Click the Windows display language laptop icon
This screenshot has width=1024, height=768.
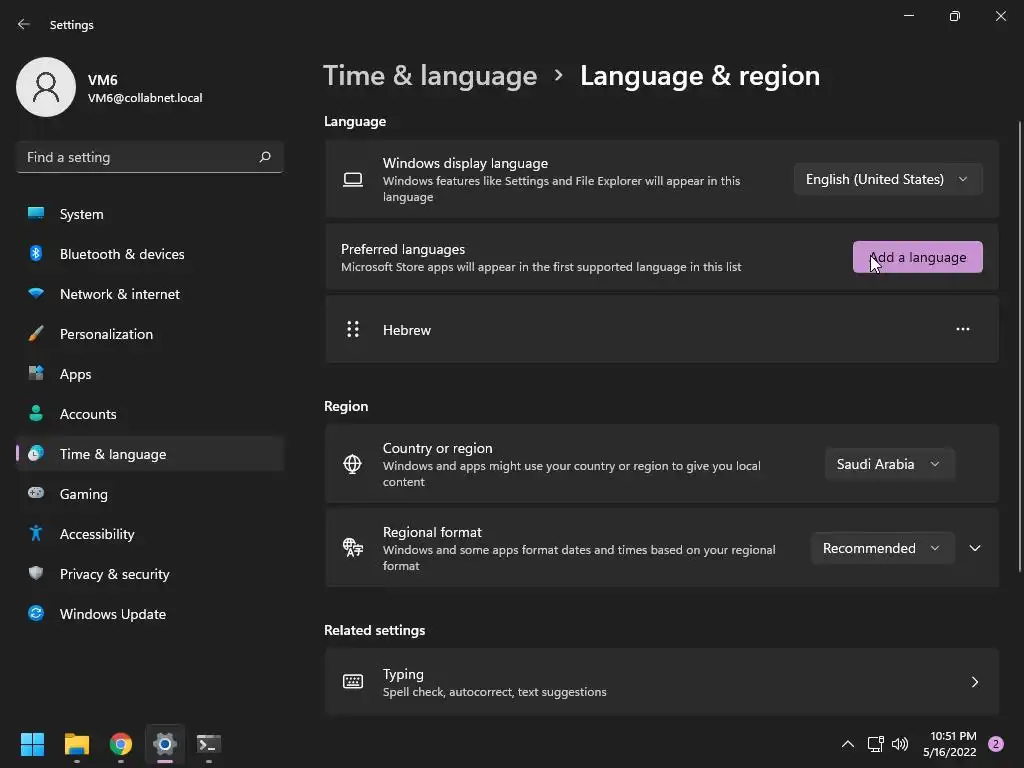pos(353,180)
